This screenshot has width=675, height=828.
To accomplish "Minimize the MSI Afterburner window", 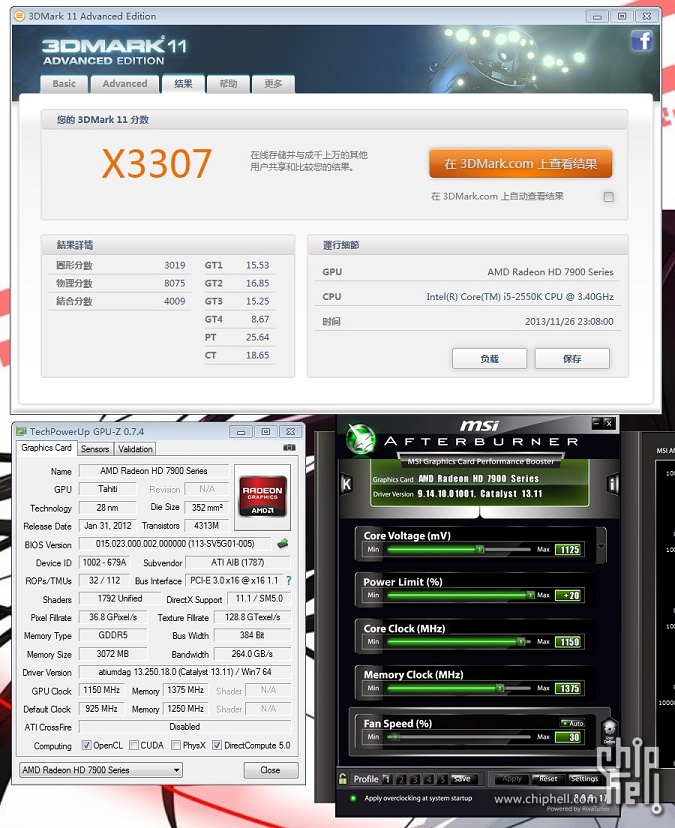I will [597, 422].
